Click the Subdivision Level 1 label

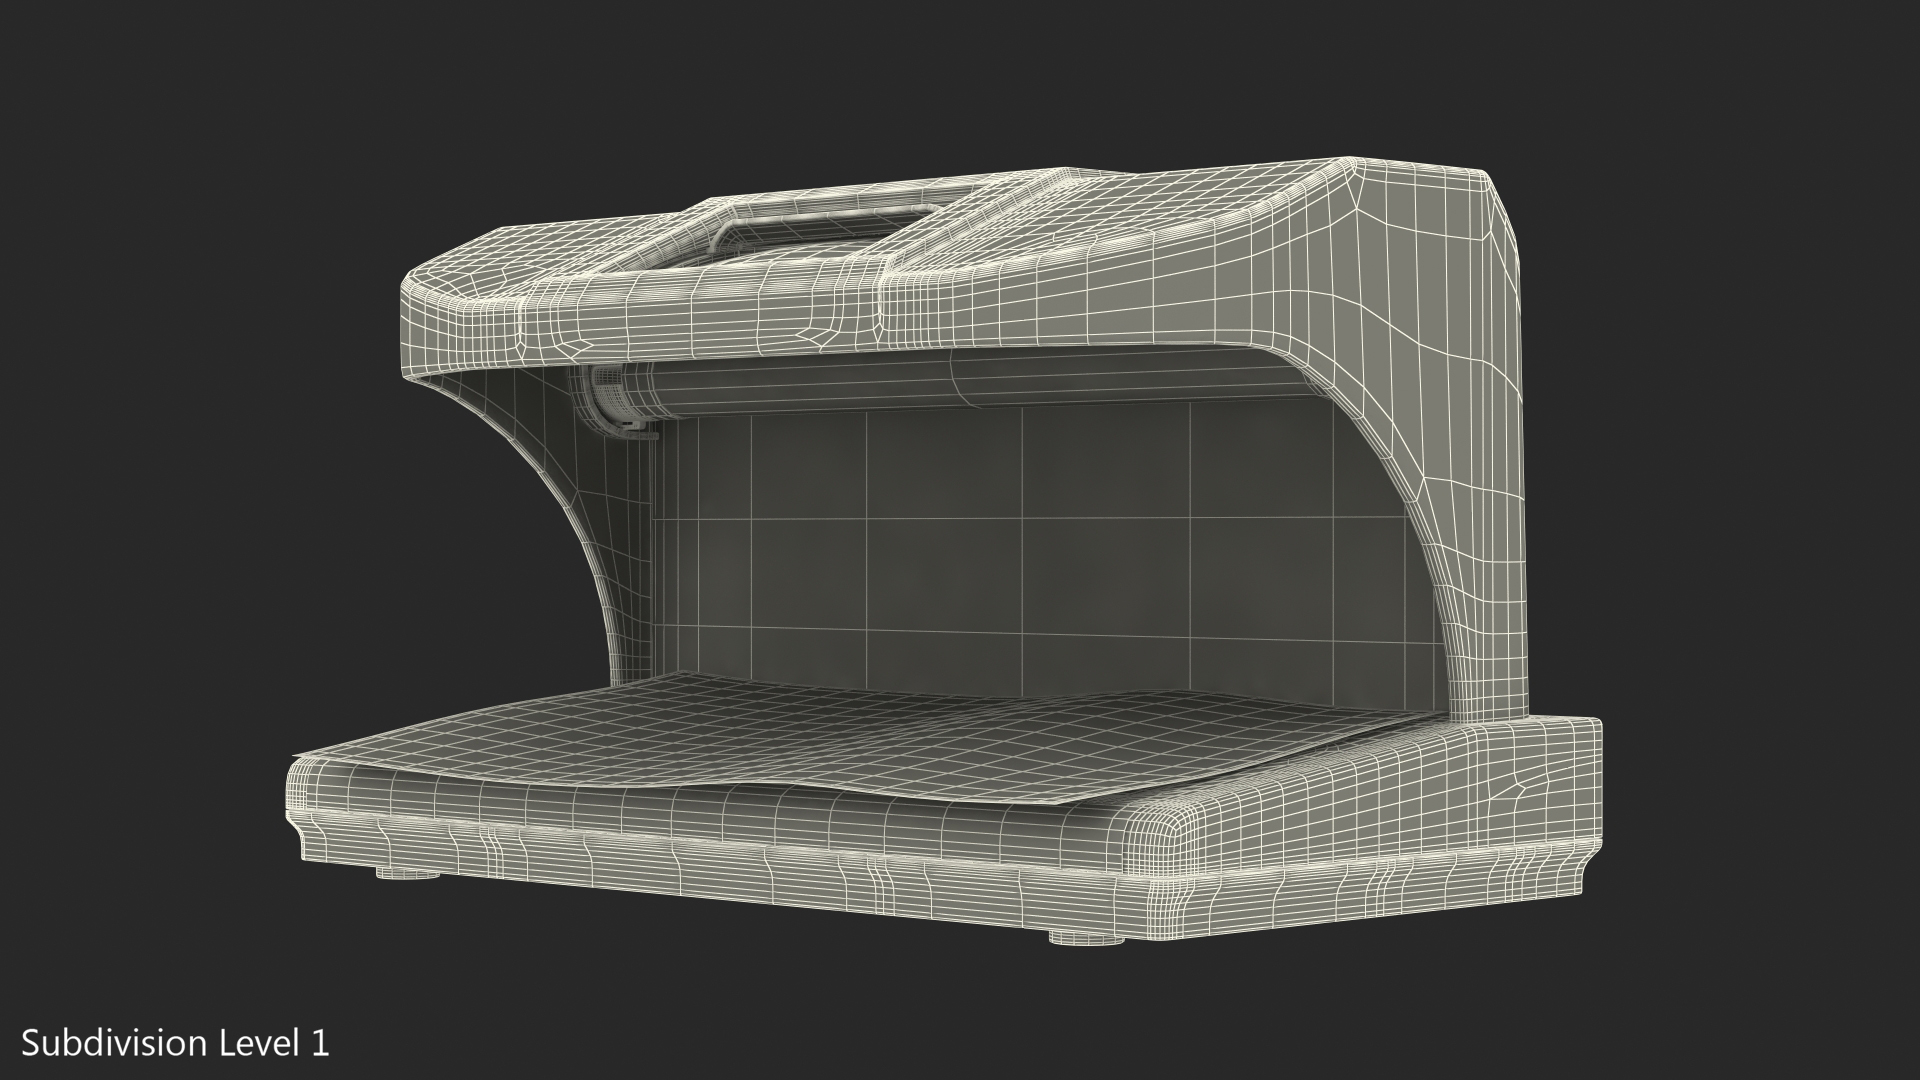175,1043
